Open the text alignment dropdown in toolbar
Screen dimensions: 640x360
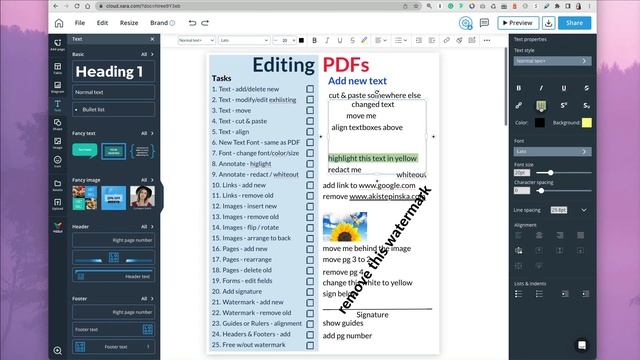[x=380, y=40]
